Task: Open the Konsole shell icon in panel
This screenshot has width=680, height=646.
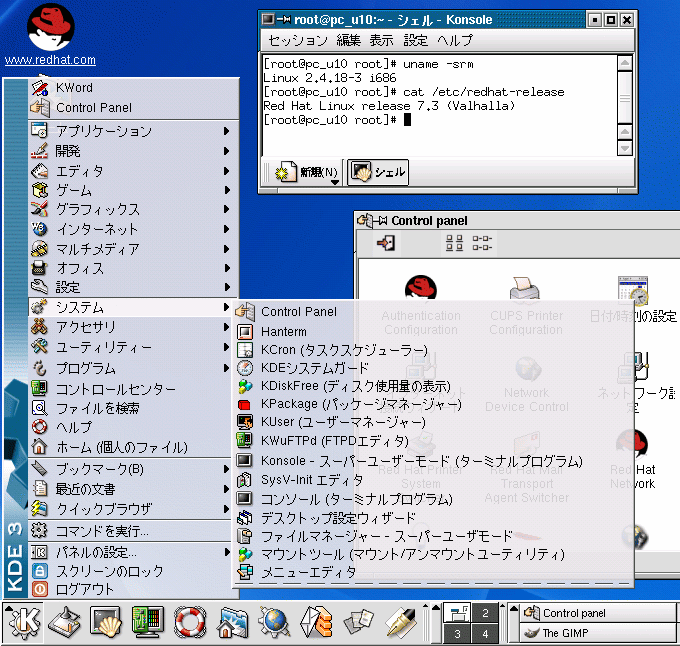Action: [x=105, y=623]
